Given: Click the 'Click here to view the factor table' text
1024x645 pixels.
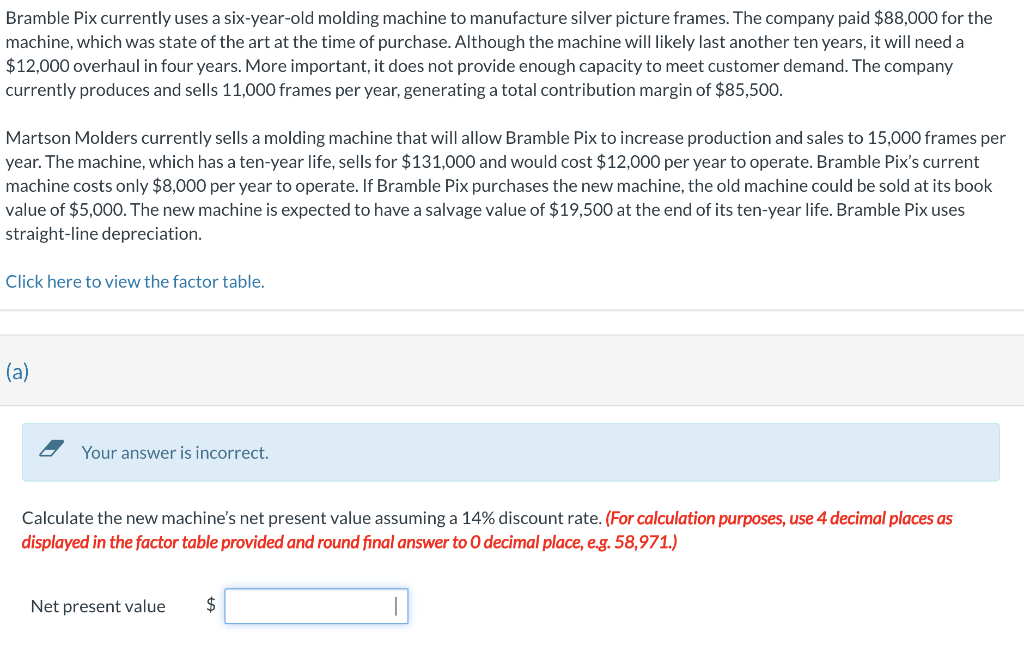Looking at the screenshot, I should [134, 281].
